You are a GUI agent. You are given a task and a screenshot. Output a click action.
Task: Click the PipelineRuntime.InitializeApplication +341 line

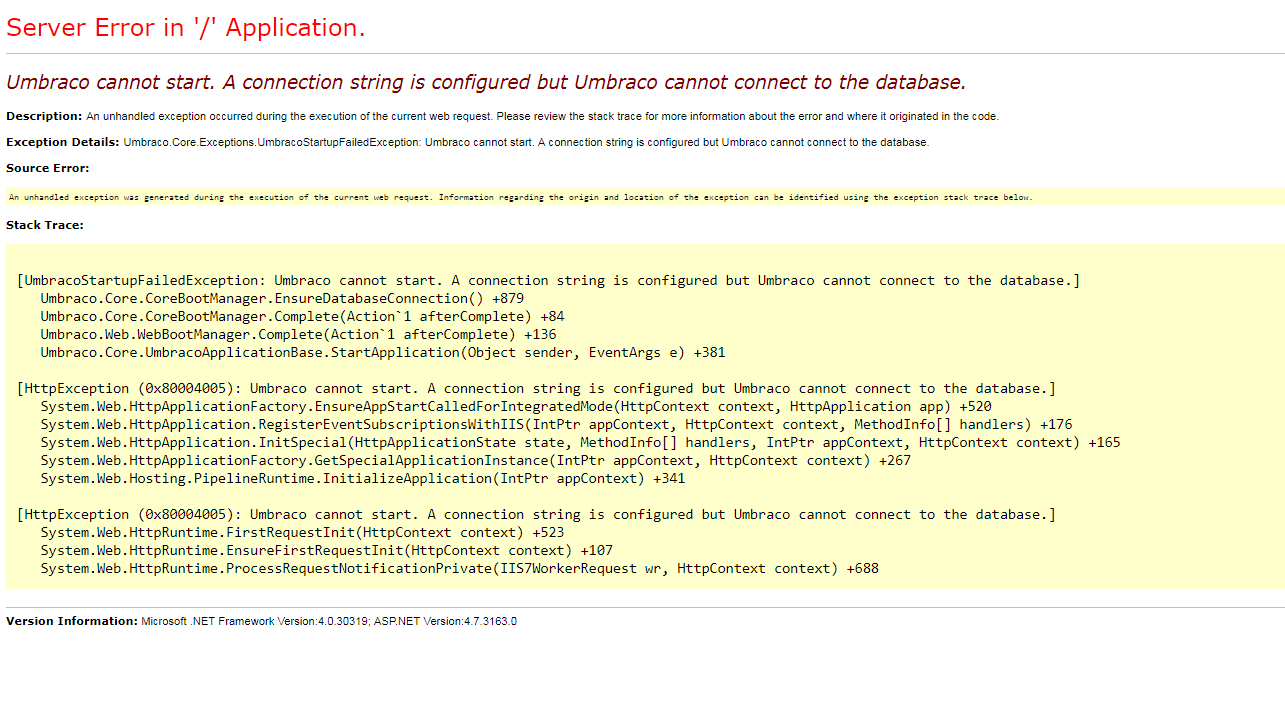(x=363, y=478)
